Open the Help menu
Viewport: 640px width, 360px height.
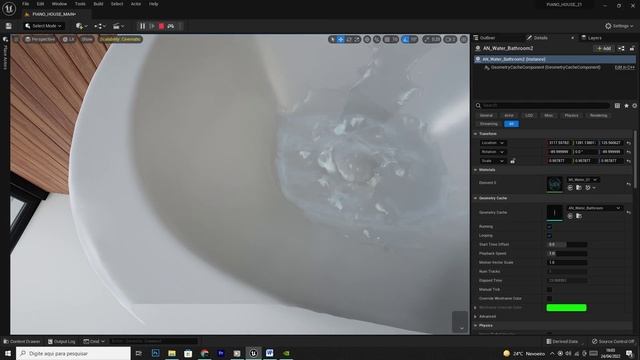tap(153, 4)
